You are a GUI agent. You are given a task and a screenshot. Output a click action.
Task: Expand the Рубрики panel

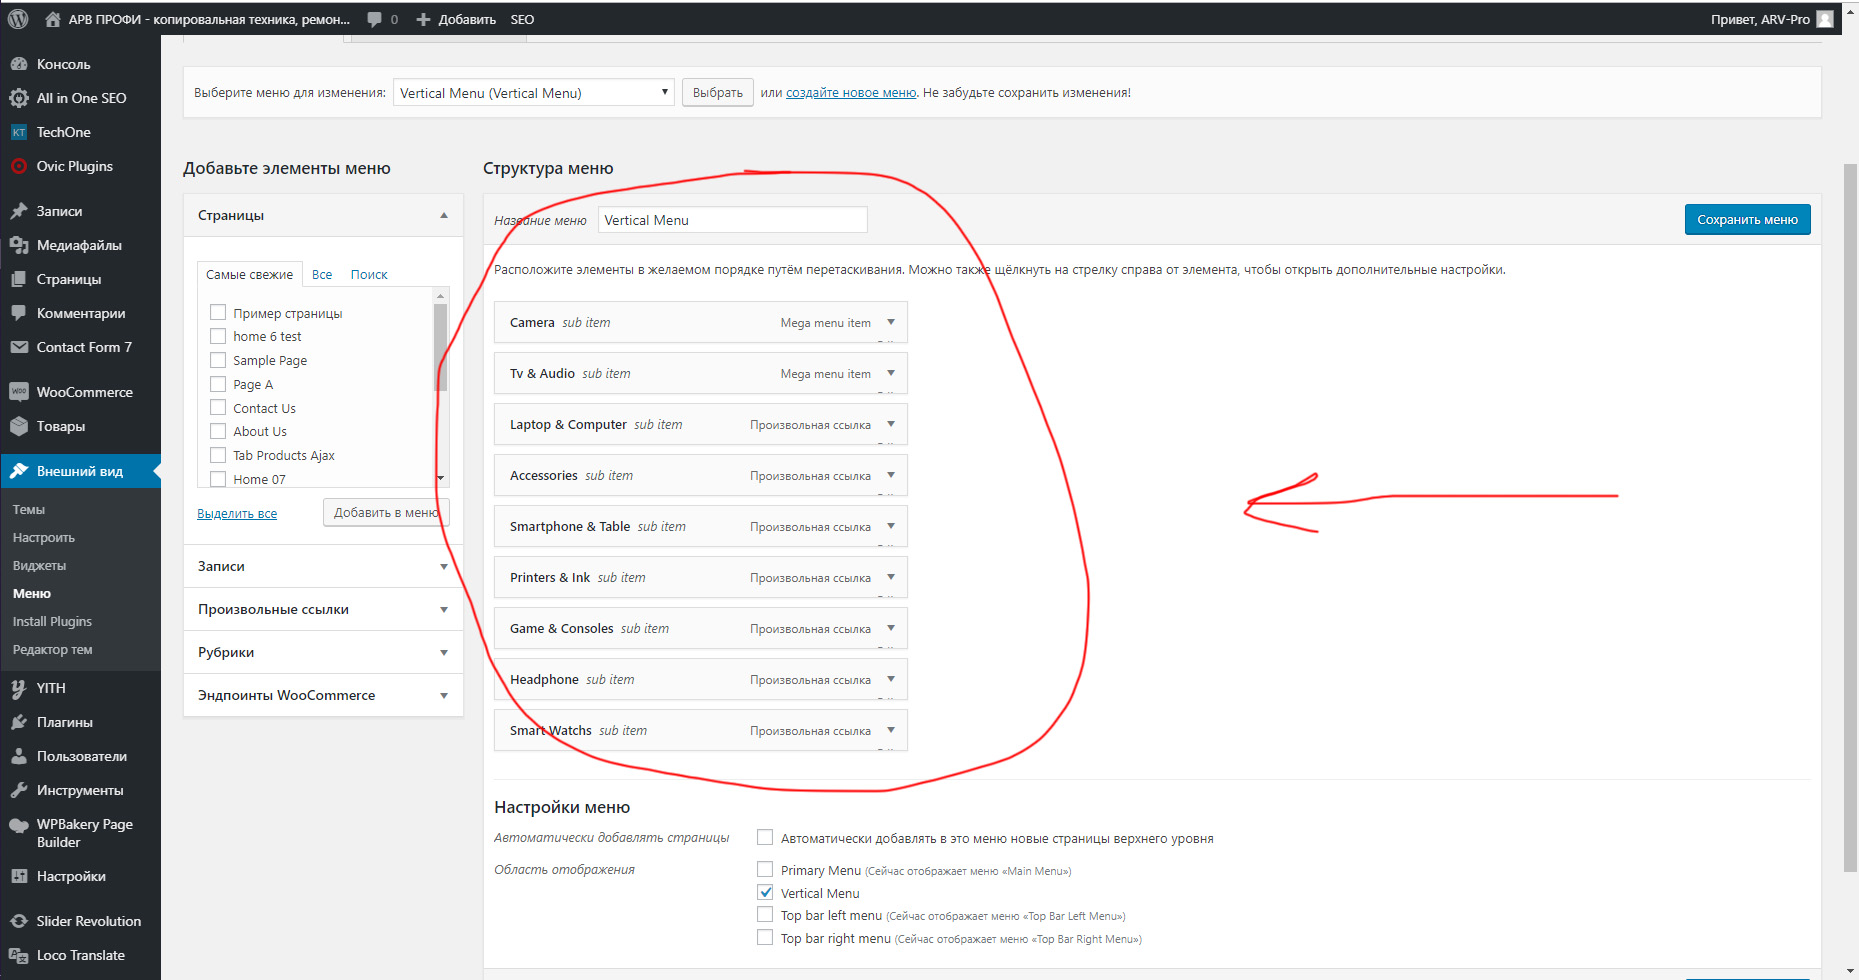click(444, 653)
